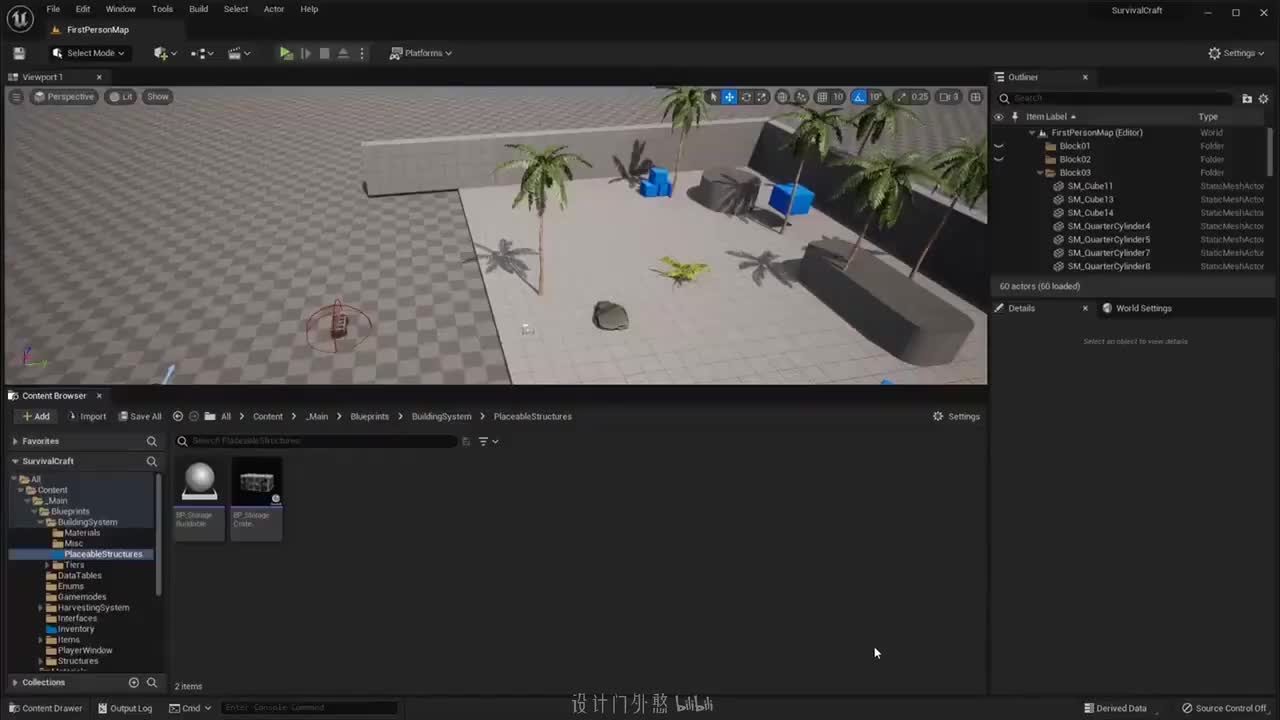The width and height of the screenshot is (1280, 720).
Task: Toggle rotation angle snapping
Action: click(859, 97)
